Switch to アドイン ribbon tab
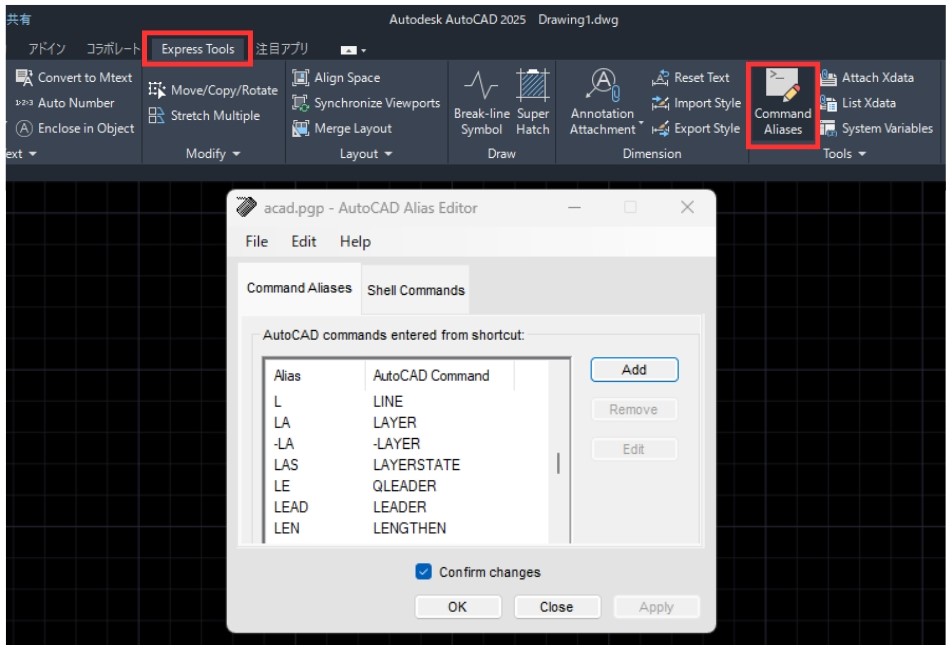This screenshot has height=651, width=952. (x=47, y=49)
